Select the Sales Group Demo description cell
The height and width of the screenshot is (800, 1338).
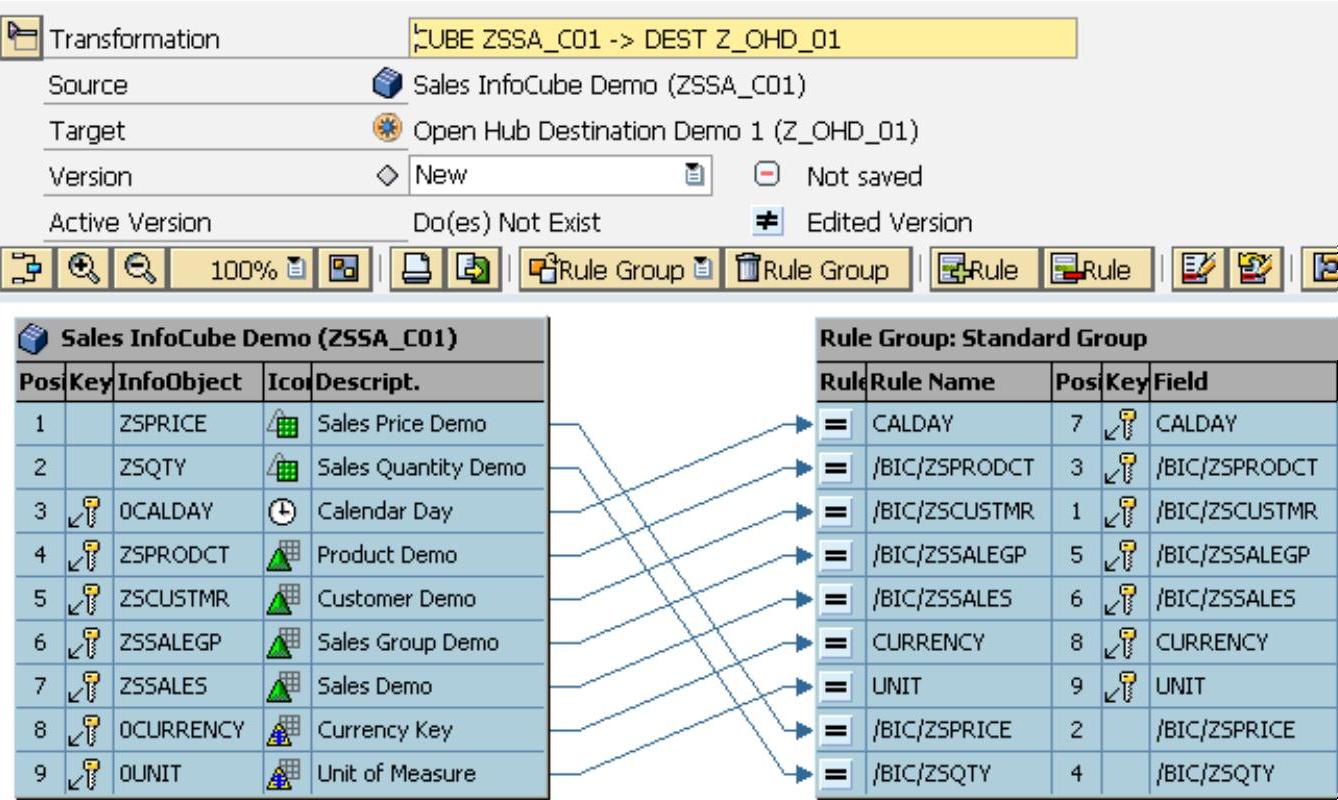[429, 642]
